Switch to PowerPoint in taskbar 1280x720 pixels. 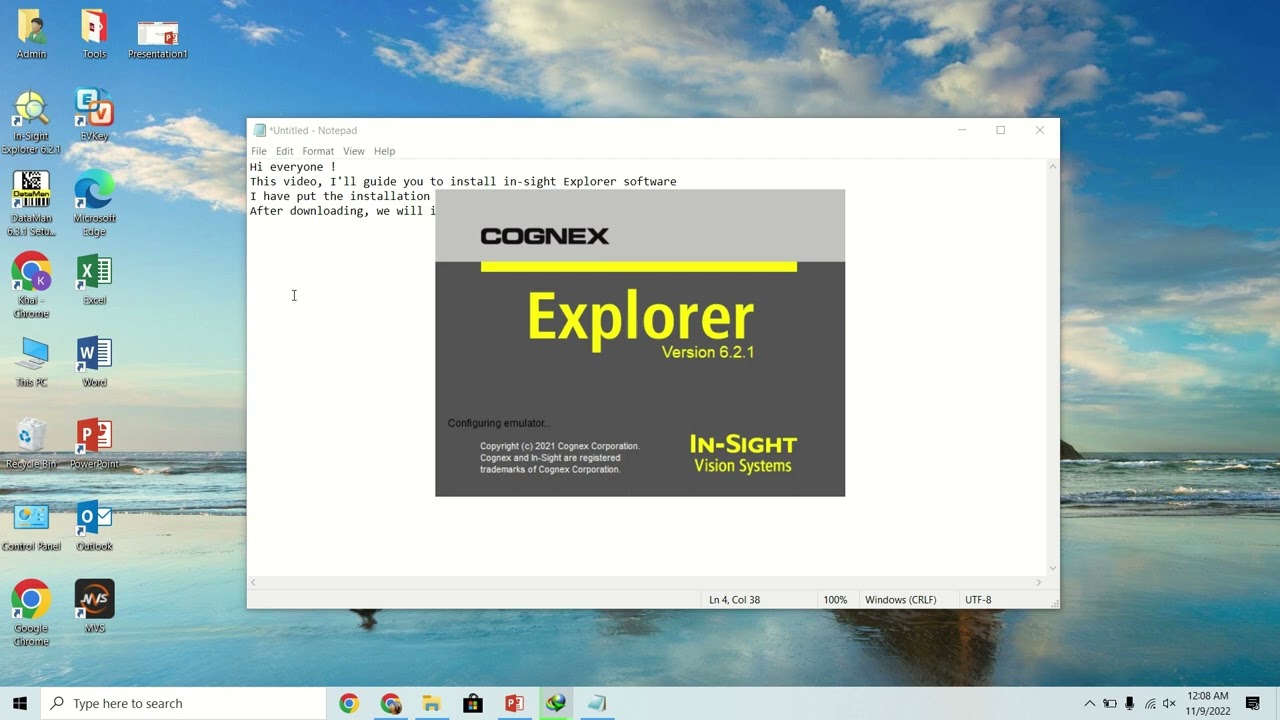(514, 703)
